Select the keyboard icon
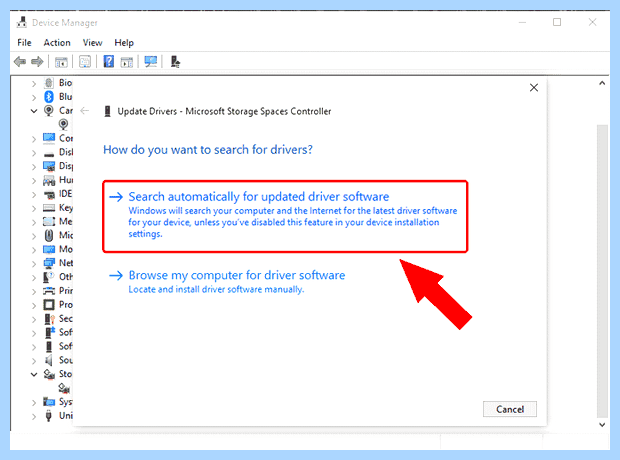Viewport: 620px width, 460px height. (x=49, y=208)
